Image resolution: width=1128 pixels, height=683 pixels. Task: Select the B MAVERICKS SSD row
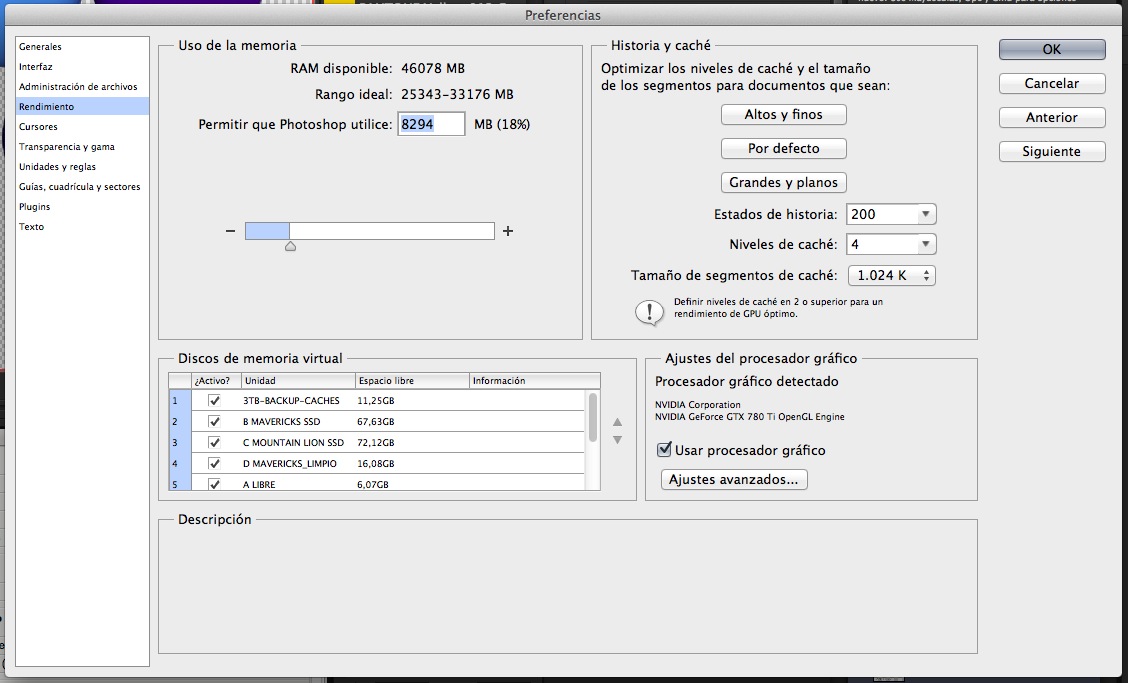377,421
